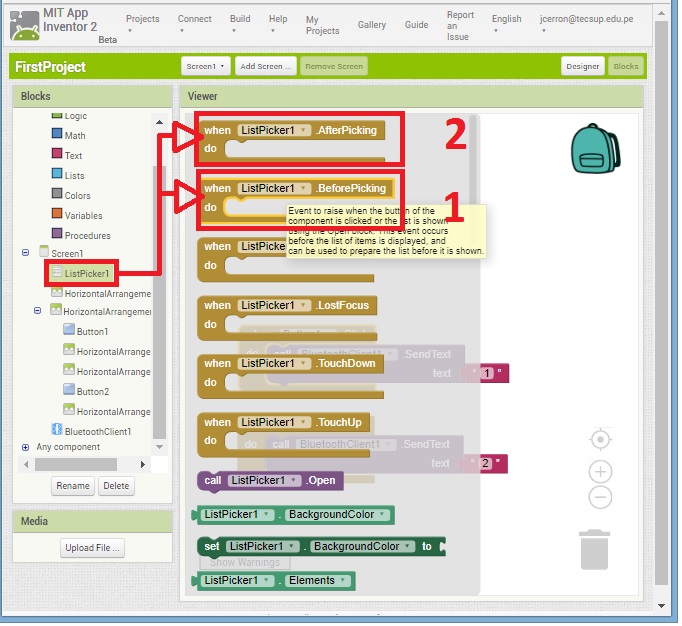Click the Button2 component icon
The image size is (682, 626).
(69, 389)
